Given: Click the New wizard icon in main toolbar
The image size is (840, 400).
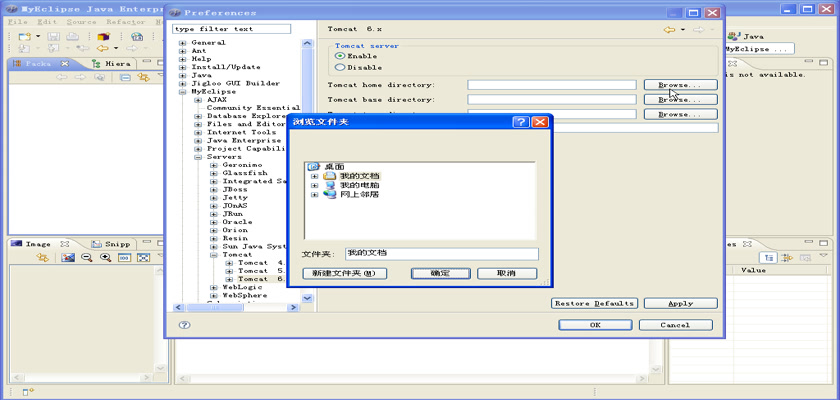Looking at the screenshot, I should click(x=24, y=36).
